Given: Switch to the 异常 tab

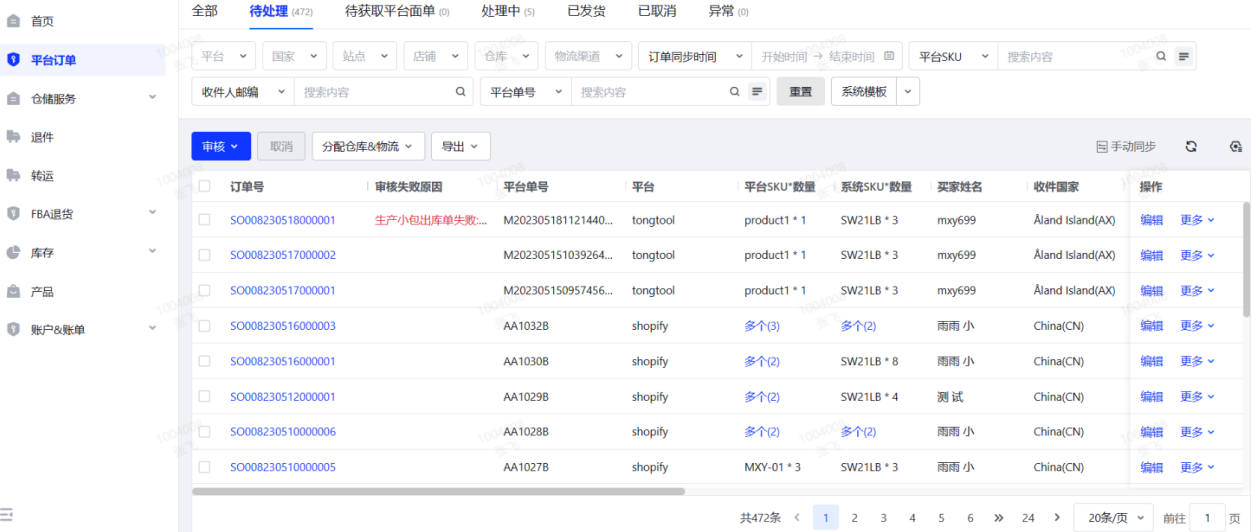Looking at the screenshot, I should [x=728, y=11].
